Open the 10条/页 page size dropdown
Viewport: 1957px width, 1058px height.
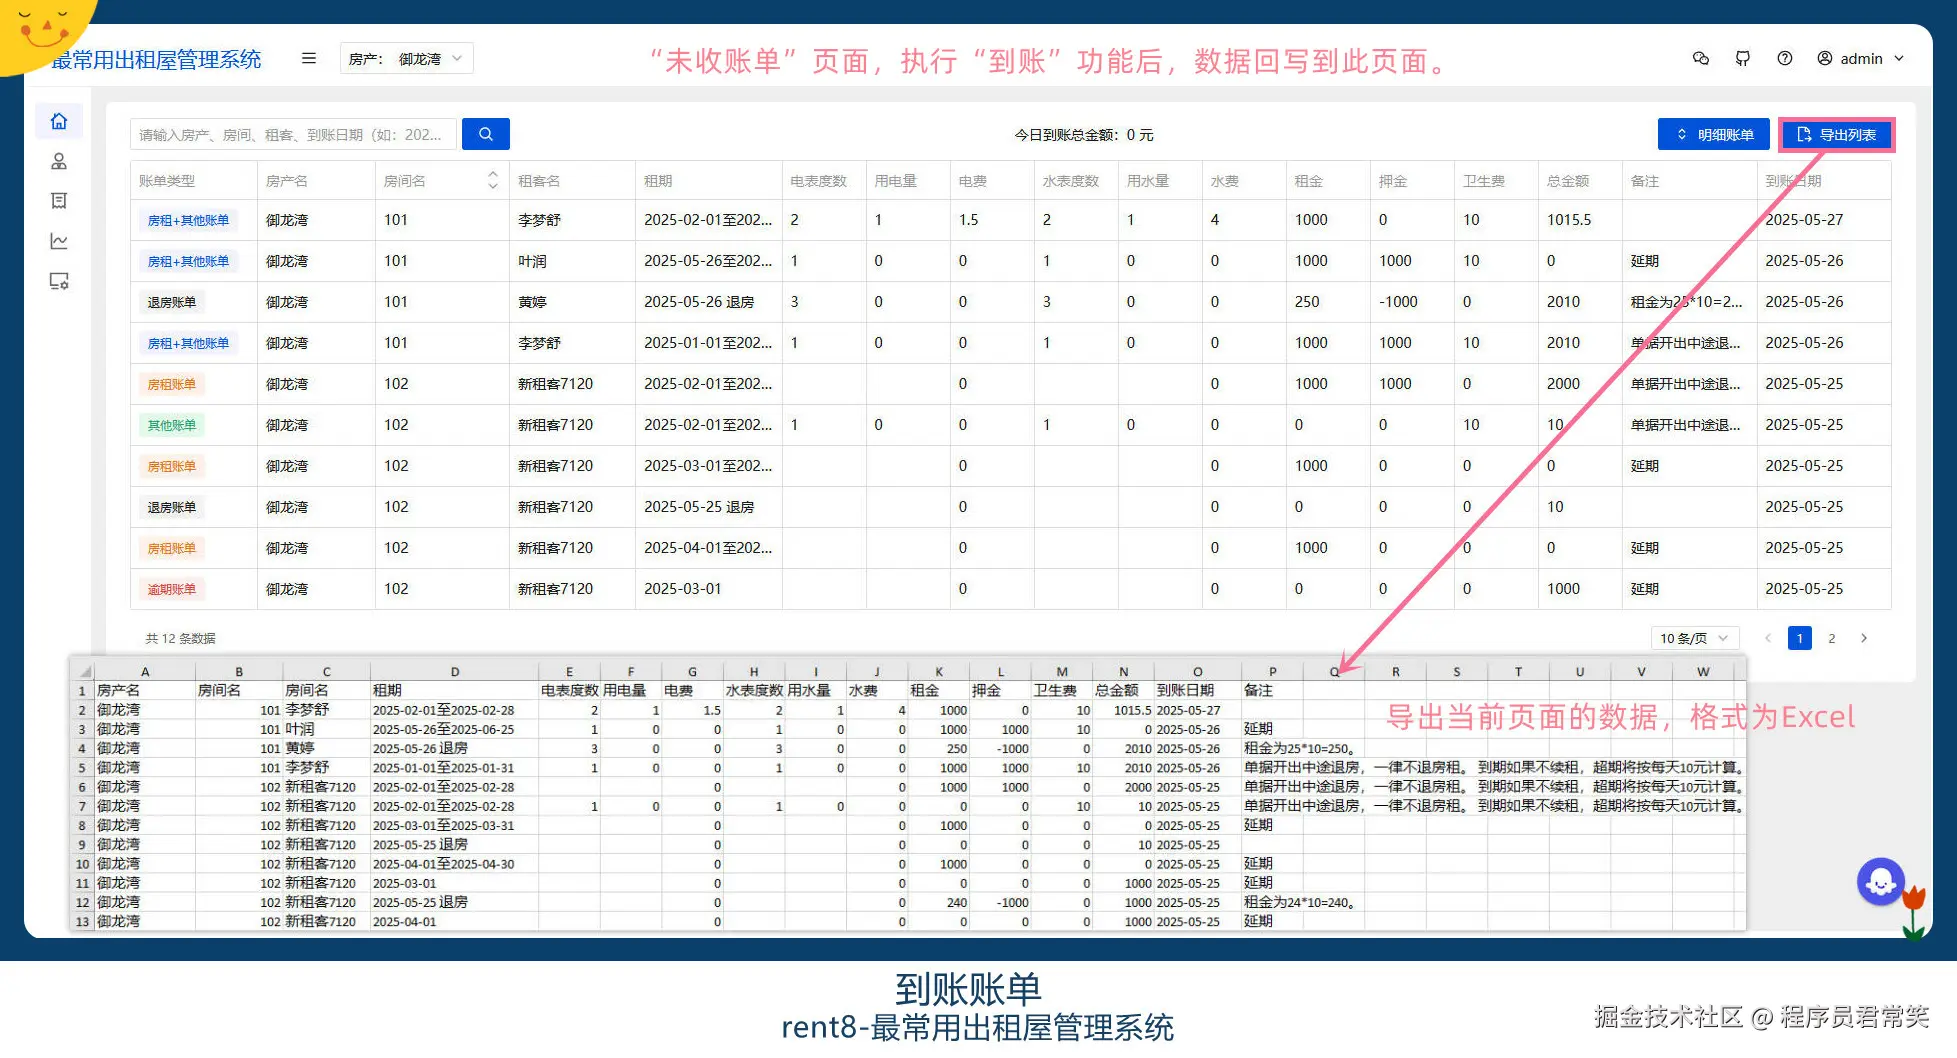(1694, 637)
